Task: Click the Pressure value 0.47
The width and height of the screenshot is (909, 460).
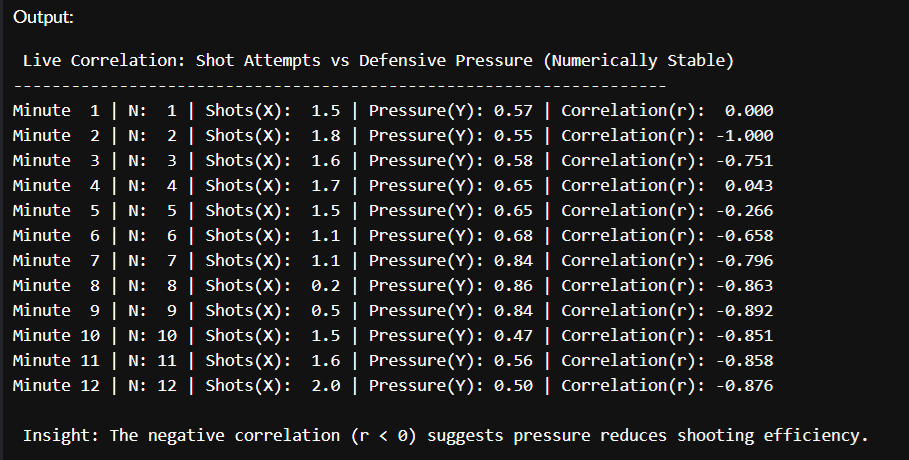Action: click(513, 336)
